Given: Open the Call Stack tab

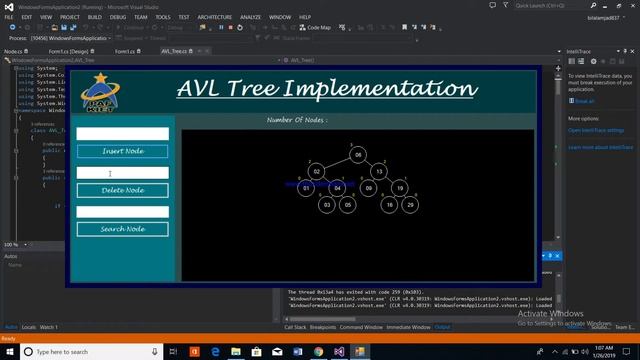Looking at the screenshot, I should [295, 327].
